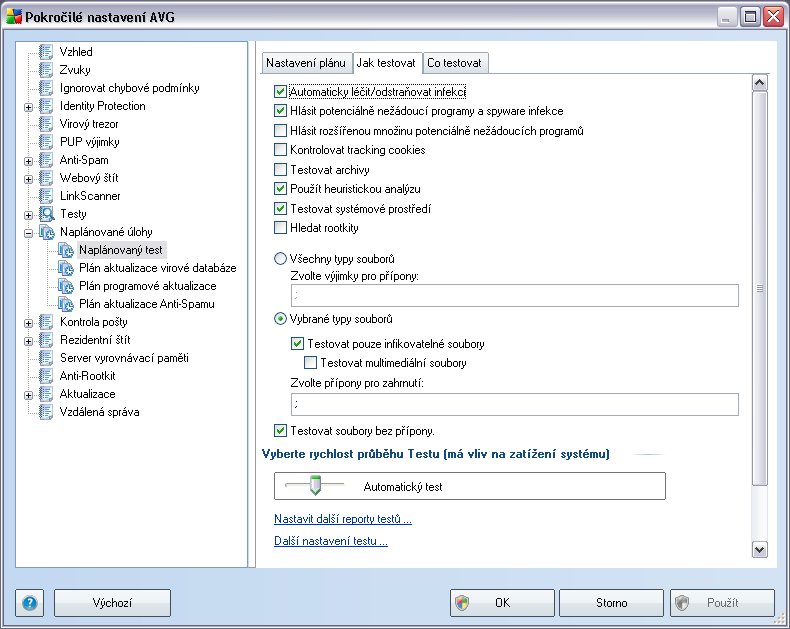Confirm with the OK button
Screen dimensions: 790x629
click(x=502, y=603)
